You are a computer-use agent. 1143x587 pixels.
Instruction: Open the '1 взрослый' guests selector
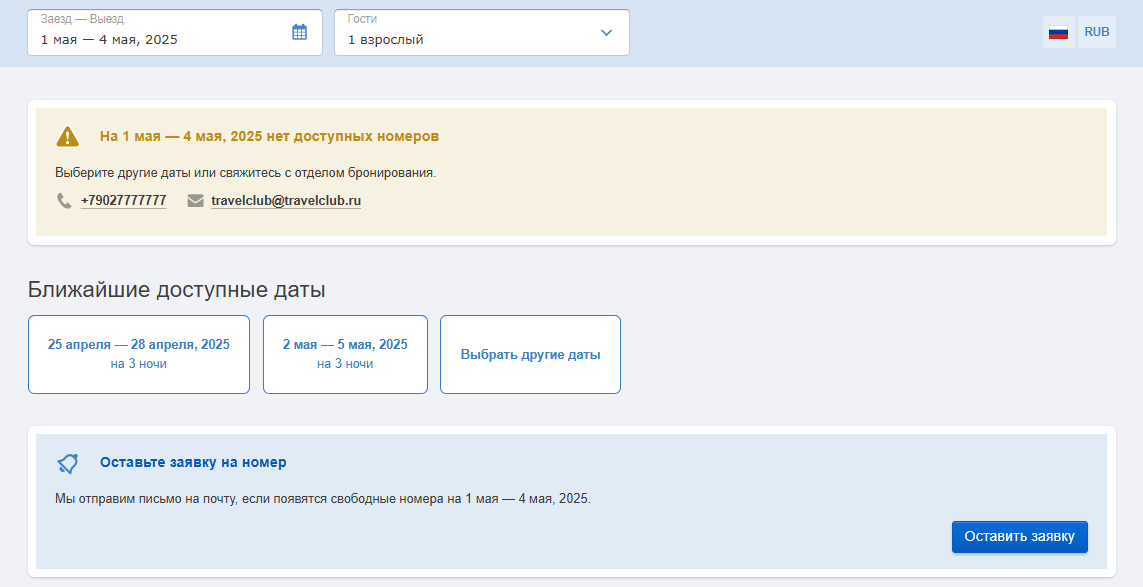click(482, 32)
